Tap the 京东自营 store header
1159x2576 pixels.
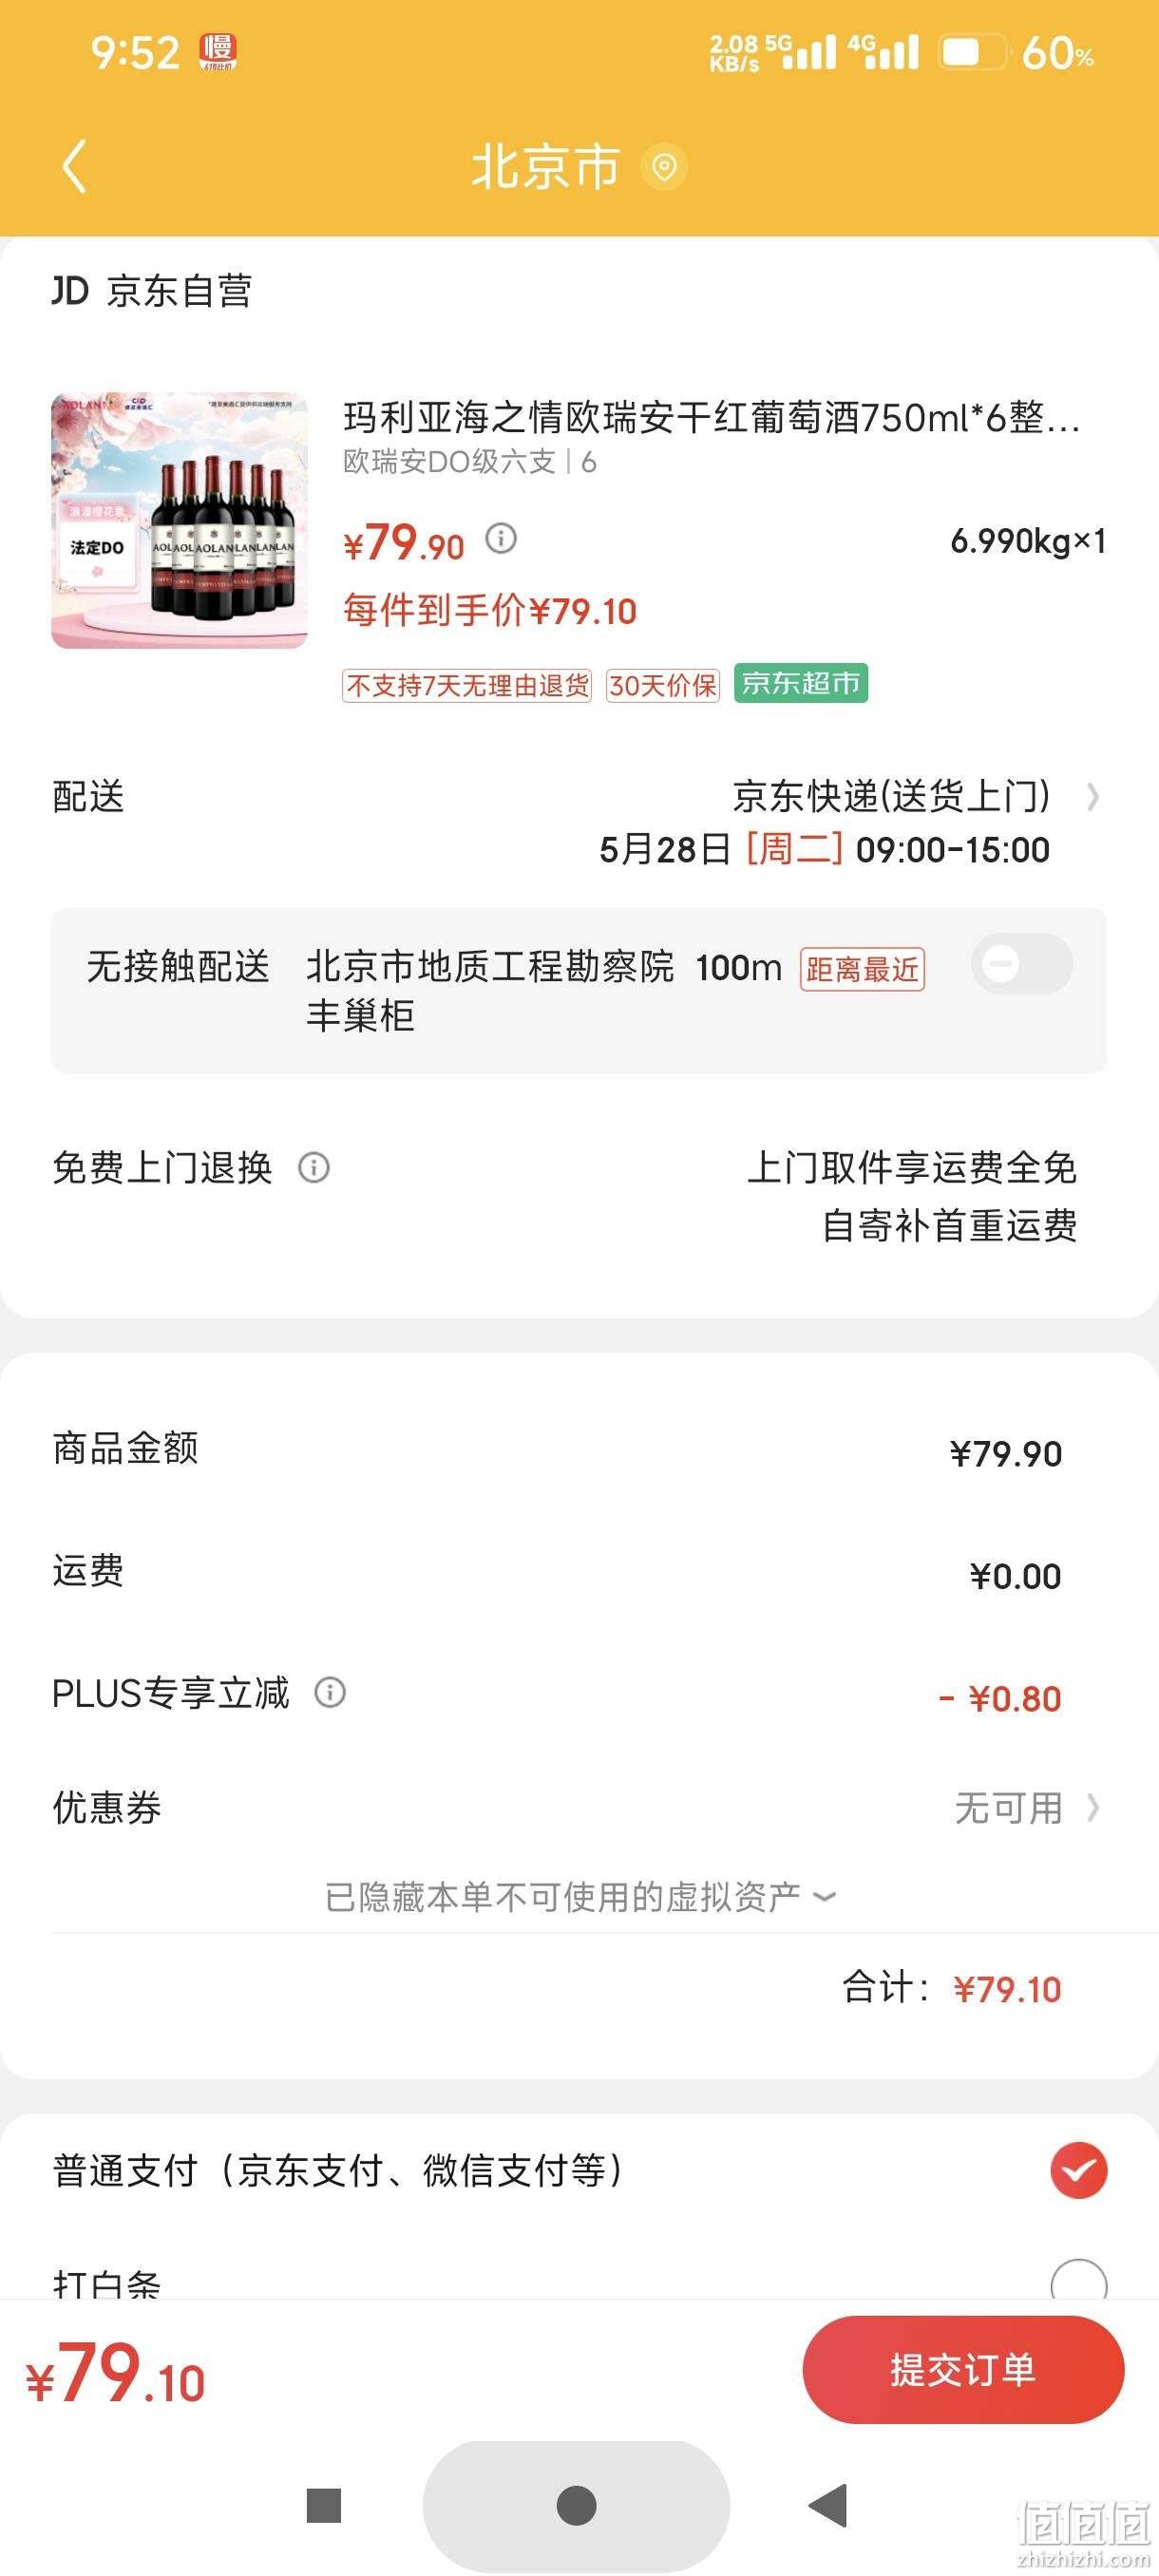click(x=152, y=291)
